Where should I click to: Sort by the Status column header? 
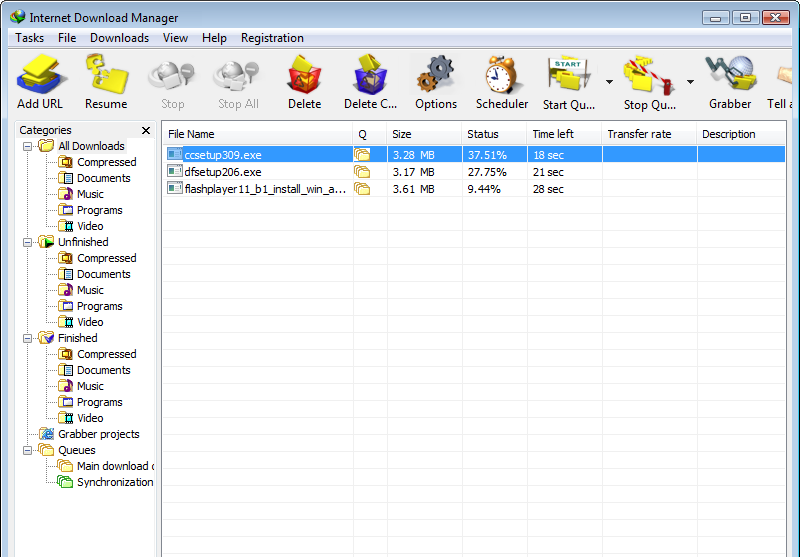483,134
